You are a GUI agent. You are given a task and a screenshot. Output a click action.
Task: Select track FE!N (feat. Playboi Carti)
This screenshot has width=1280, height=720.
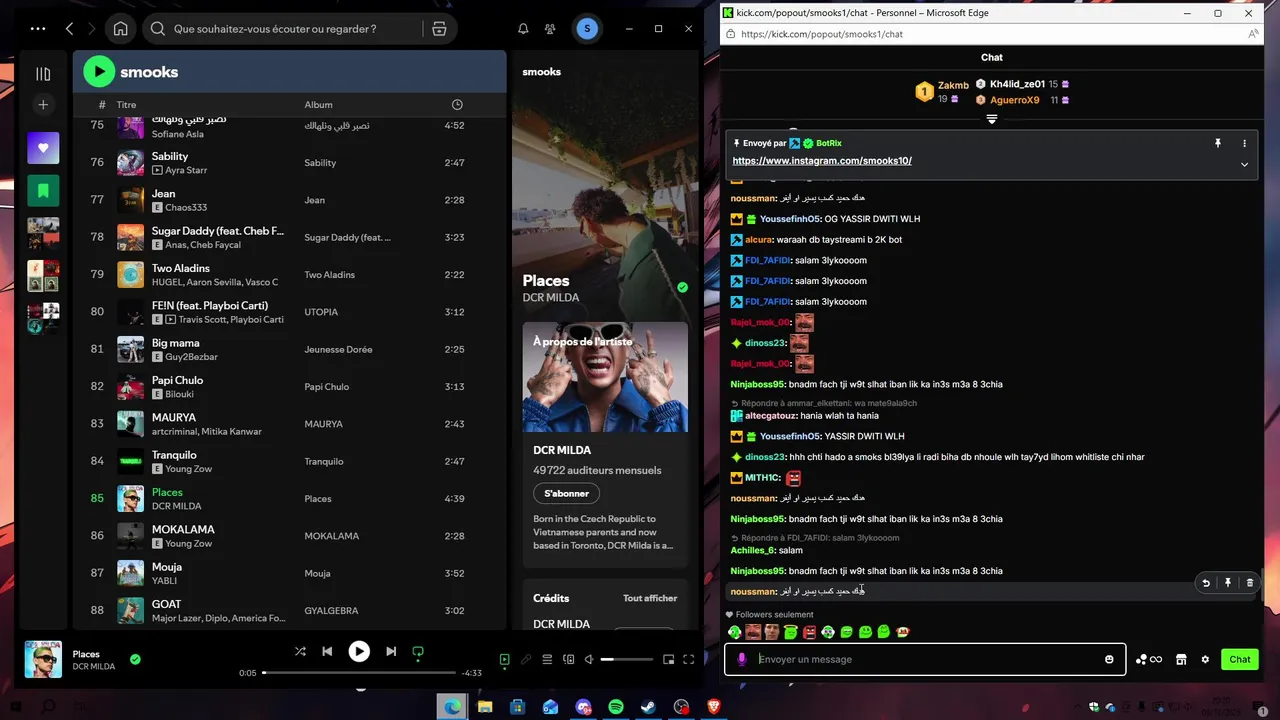coord(290,312)
